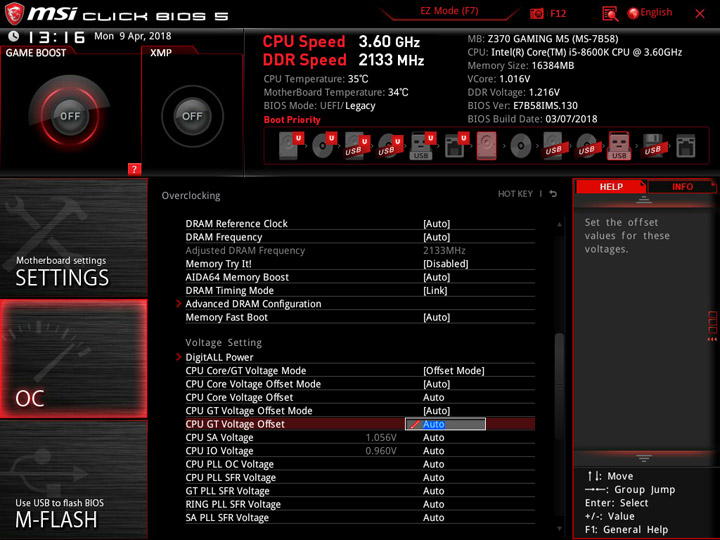Select the UEFI USB key boot icon
The image size is (720, 540).
tap(422, 146)
